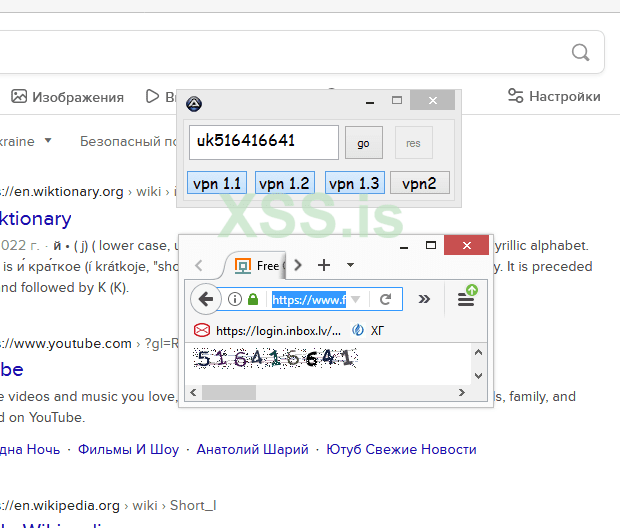620x528 pixels.
Task: Open the browser hamburger menu
Action: (467, 297)
